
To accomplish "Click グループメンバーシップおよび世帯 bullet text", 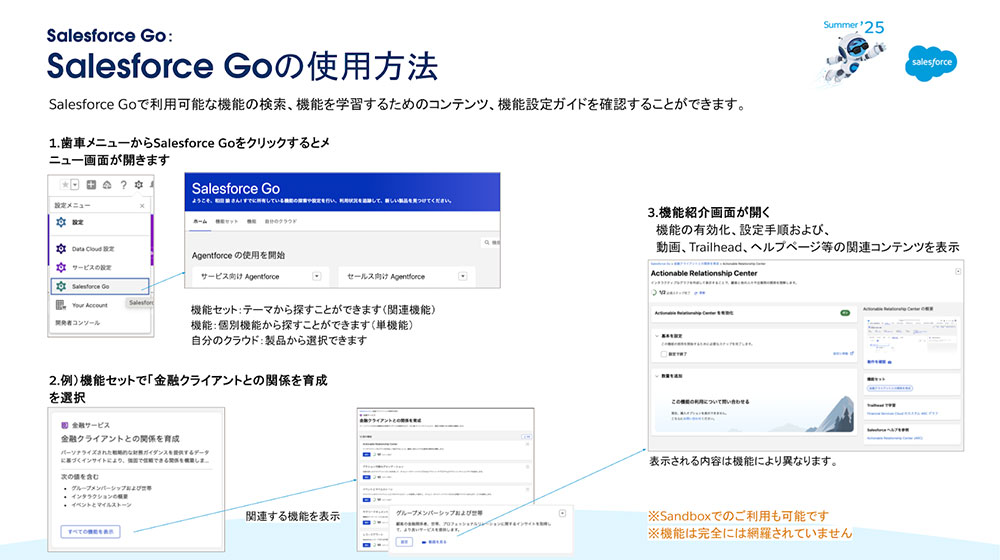I will [112, 488].
